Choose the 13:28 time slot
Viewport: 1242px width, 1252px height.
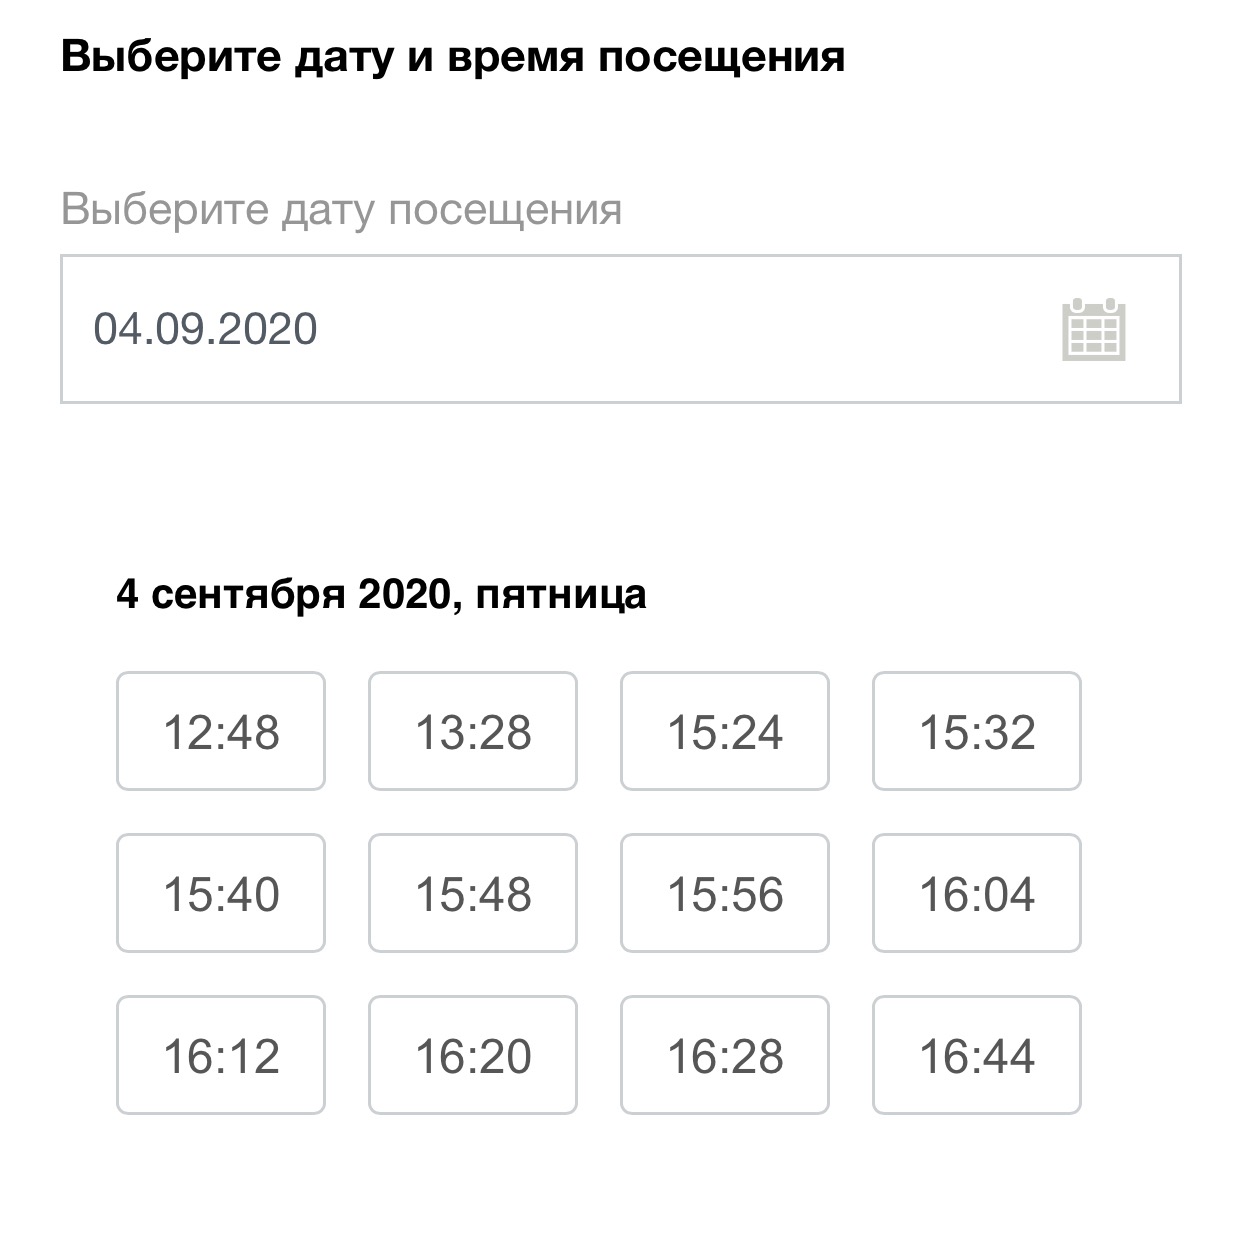click(x=473, y=731)
